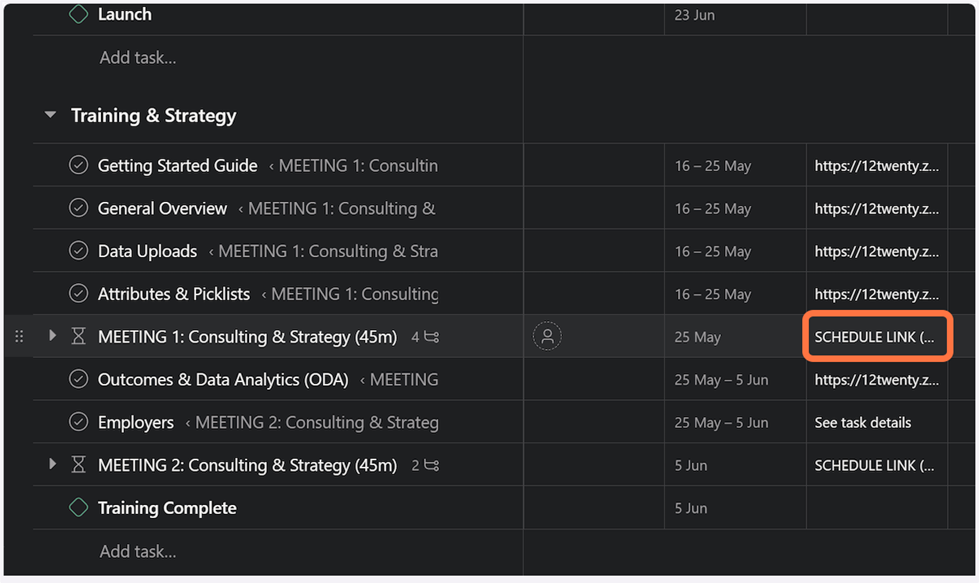Expand subtasks of MEETING 2: Consulting & Strategy
Screen dimensions: 979x583
point(52,465)
